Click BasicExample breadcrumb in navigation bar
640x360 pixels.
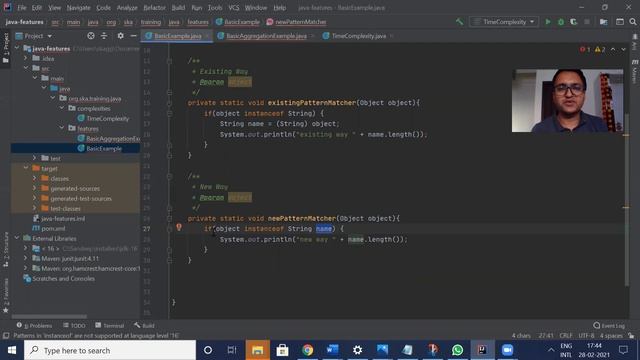[x=238, y=22]
